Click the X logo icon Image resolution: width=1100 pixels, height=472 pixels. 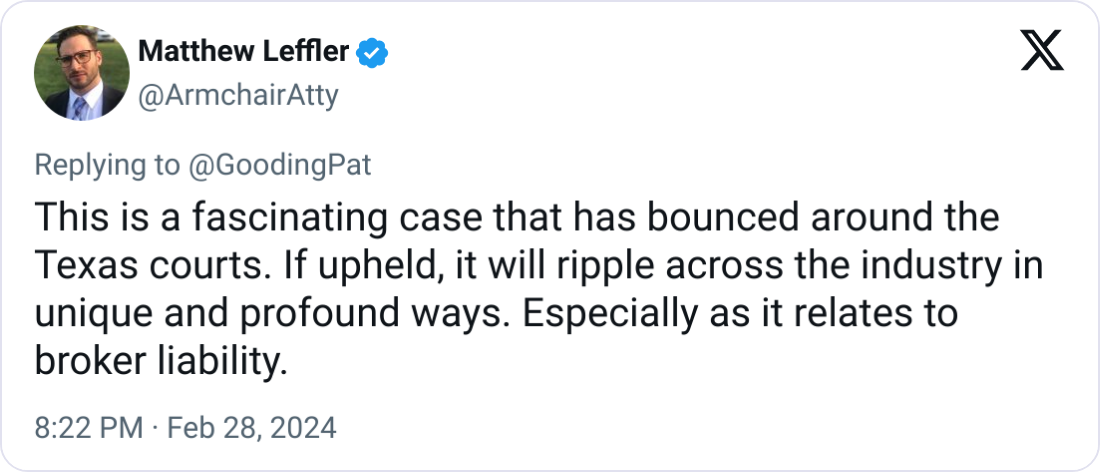pyautogui.click(x=1042, y=50)
